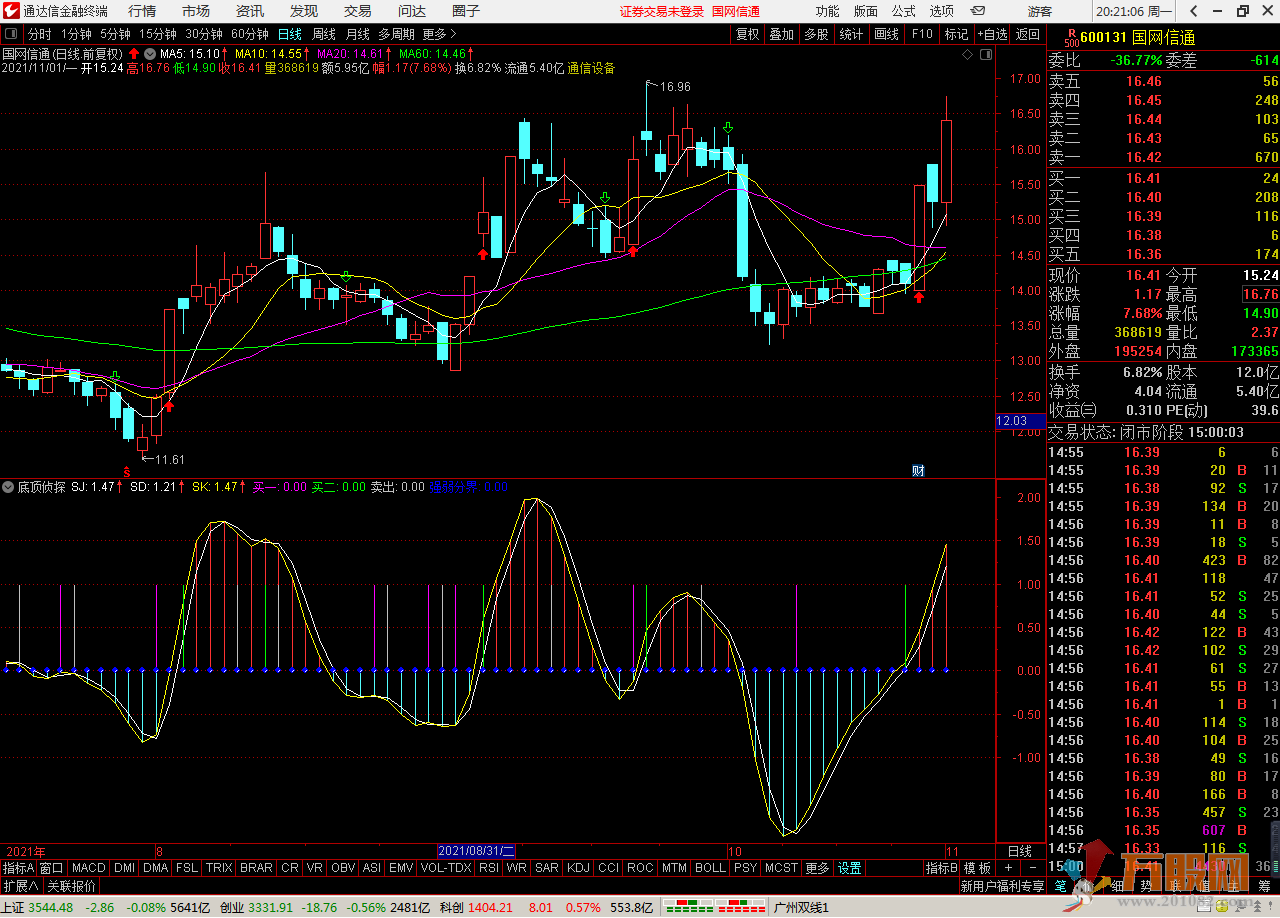
Task: Open the 行情 menu
Action: pyautogui.click(x=142, y=11)
